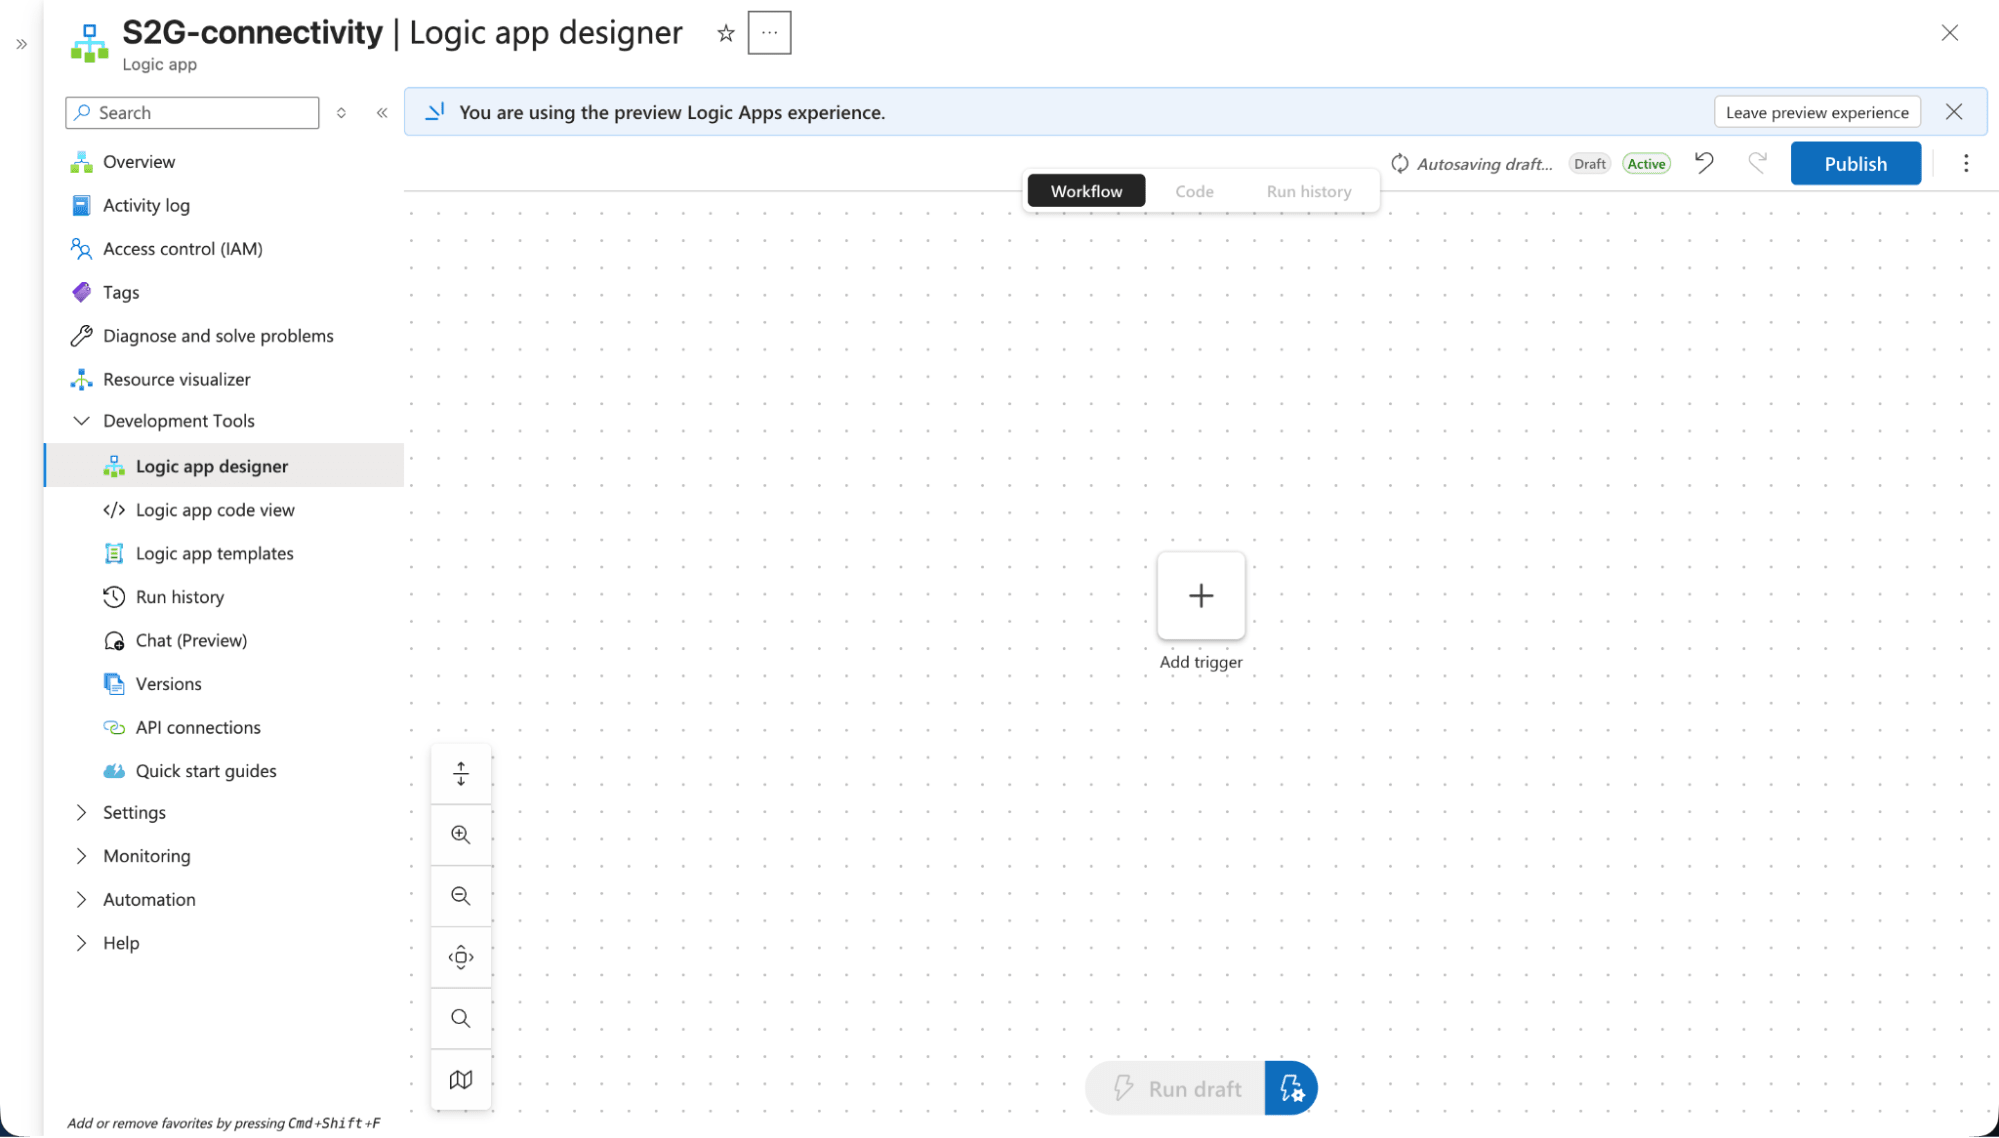Click the Active status badge

point(1646,164)
